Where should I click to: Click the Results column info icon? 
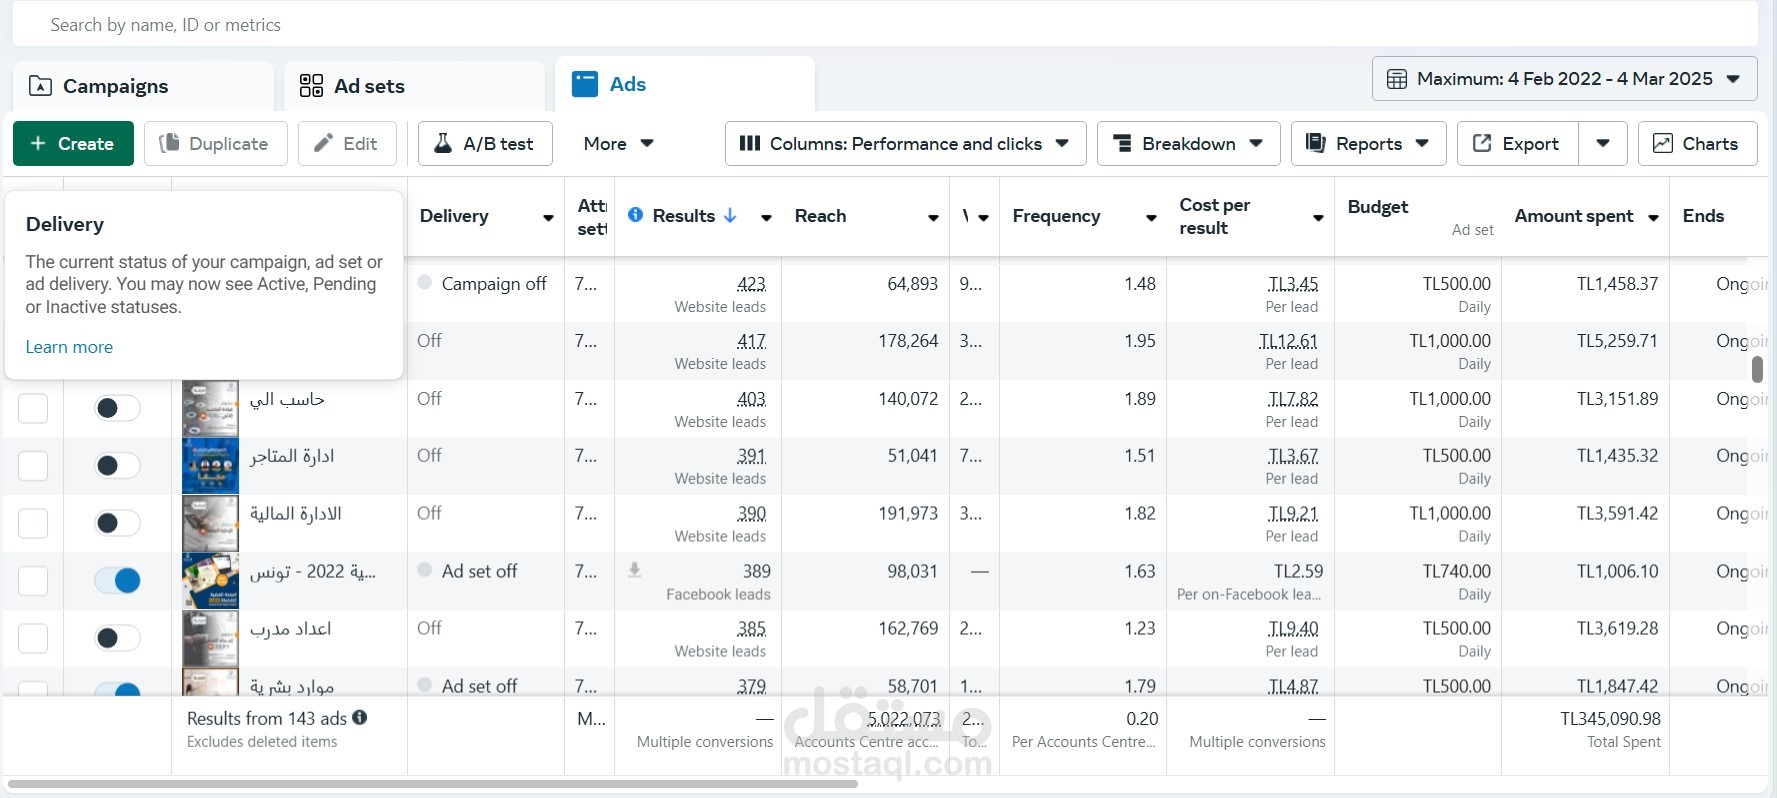click(635, 215)
